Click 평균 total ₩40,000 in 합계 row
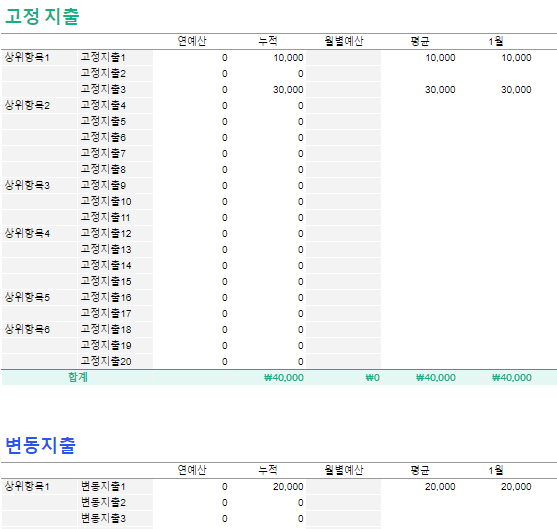Viewport: 557px width, 529px height. 436,378
